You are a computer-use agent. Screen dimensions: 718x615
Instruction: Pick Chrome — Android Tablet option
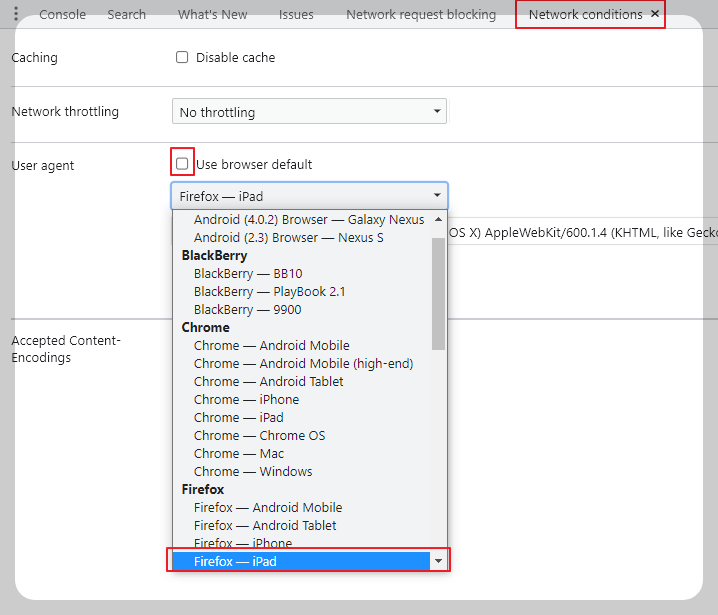pos(302,381)
